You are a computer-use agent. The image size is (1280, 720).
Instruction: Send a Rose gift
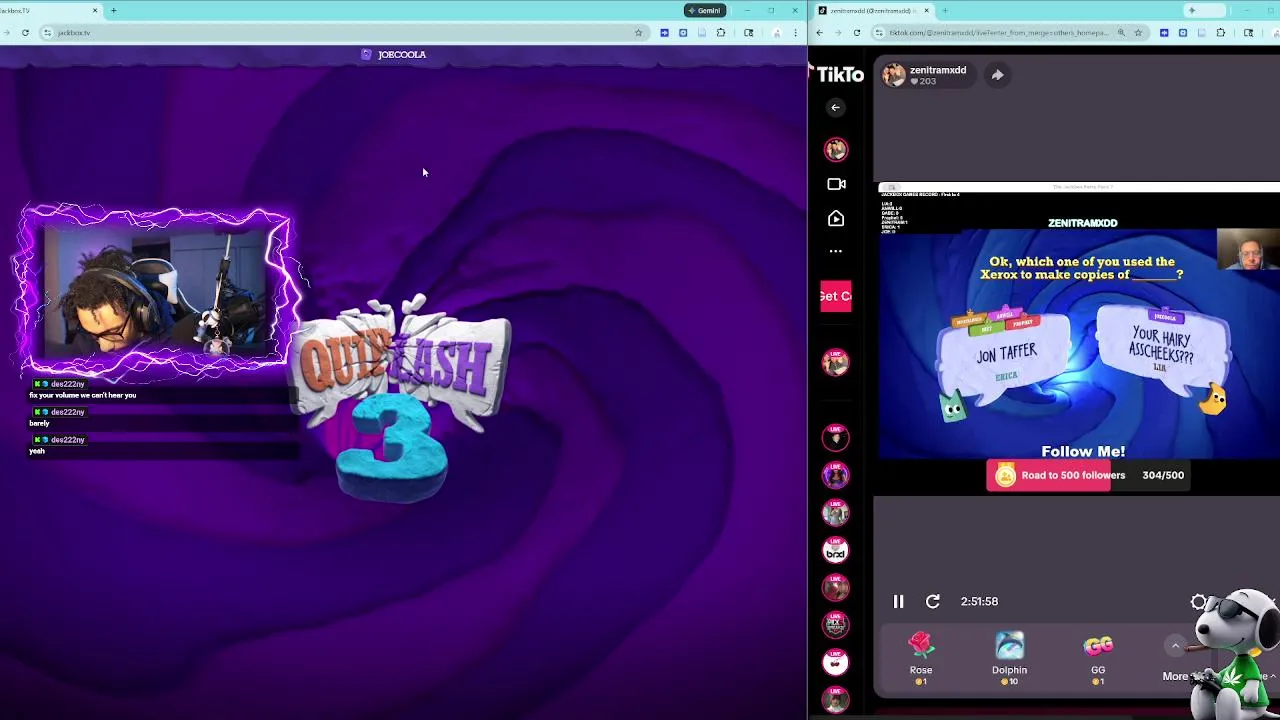921,658
